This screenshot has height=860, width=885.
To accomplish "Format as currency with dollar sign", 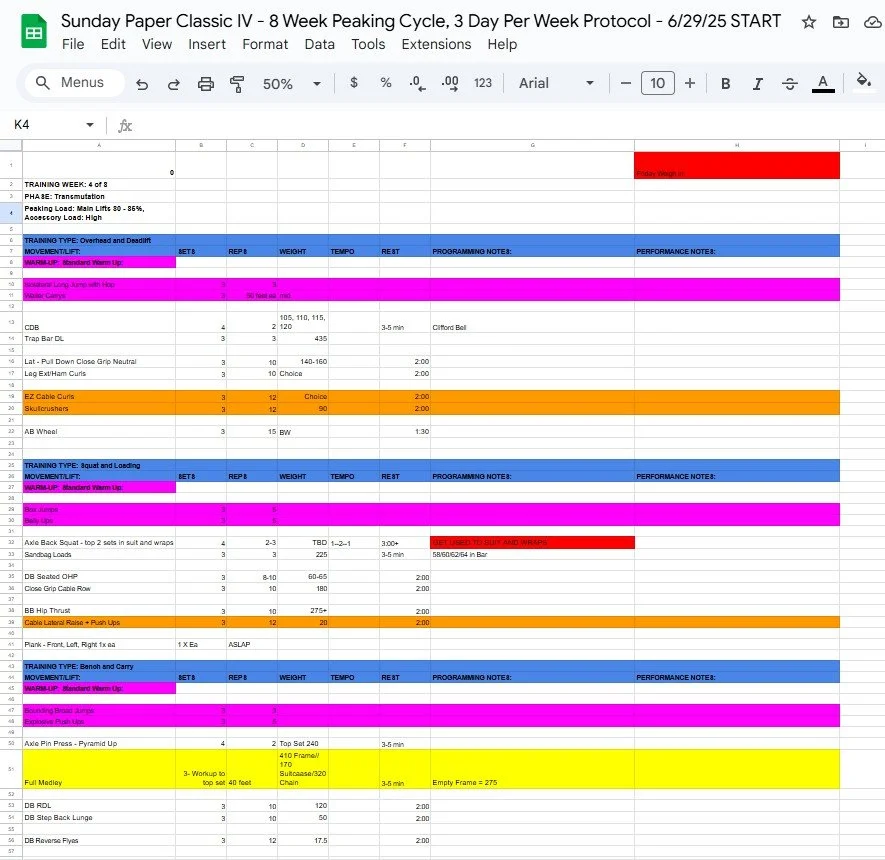I will (354, 83).
